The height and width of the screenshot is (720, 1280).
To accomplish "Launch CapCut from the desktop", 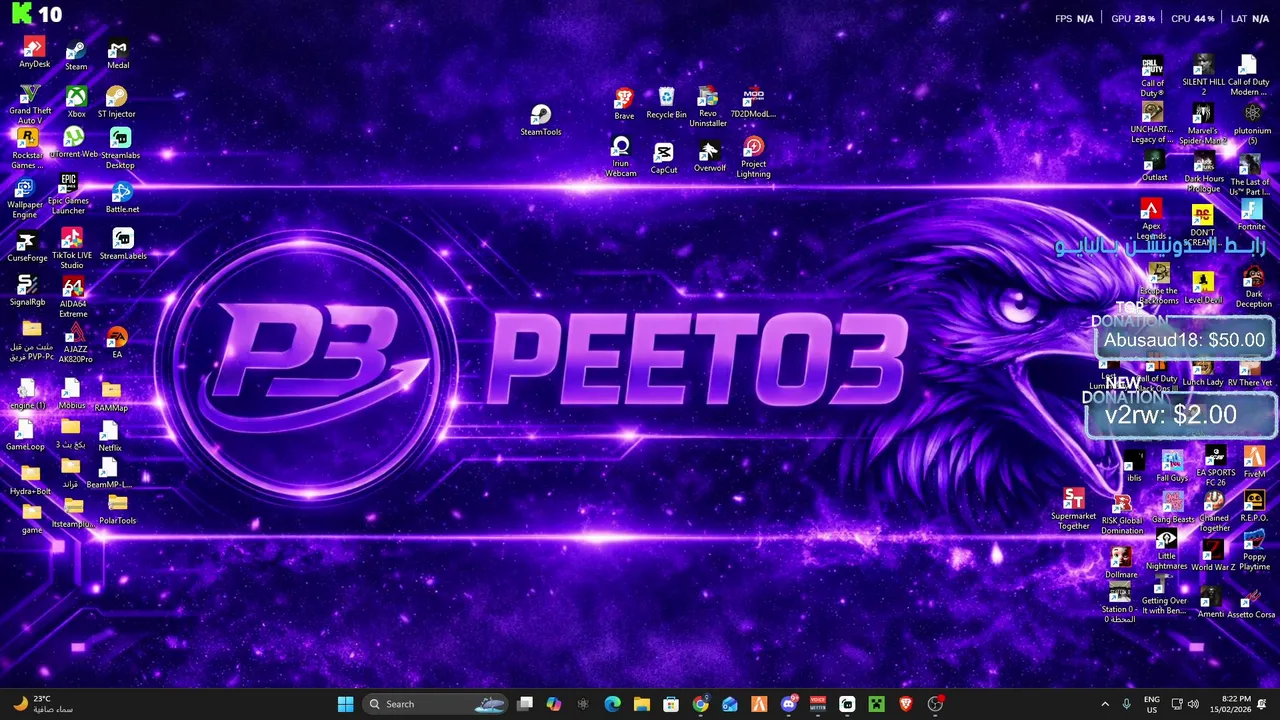I will point(664,158).
